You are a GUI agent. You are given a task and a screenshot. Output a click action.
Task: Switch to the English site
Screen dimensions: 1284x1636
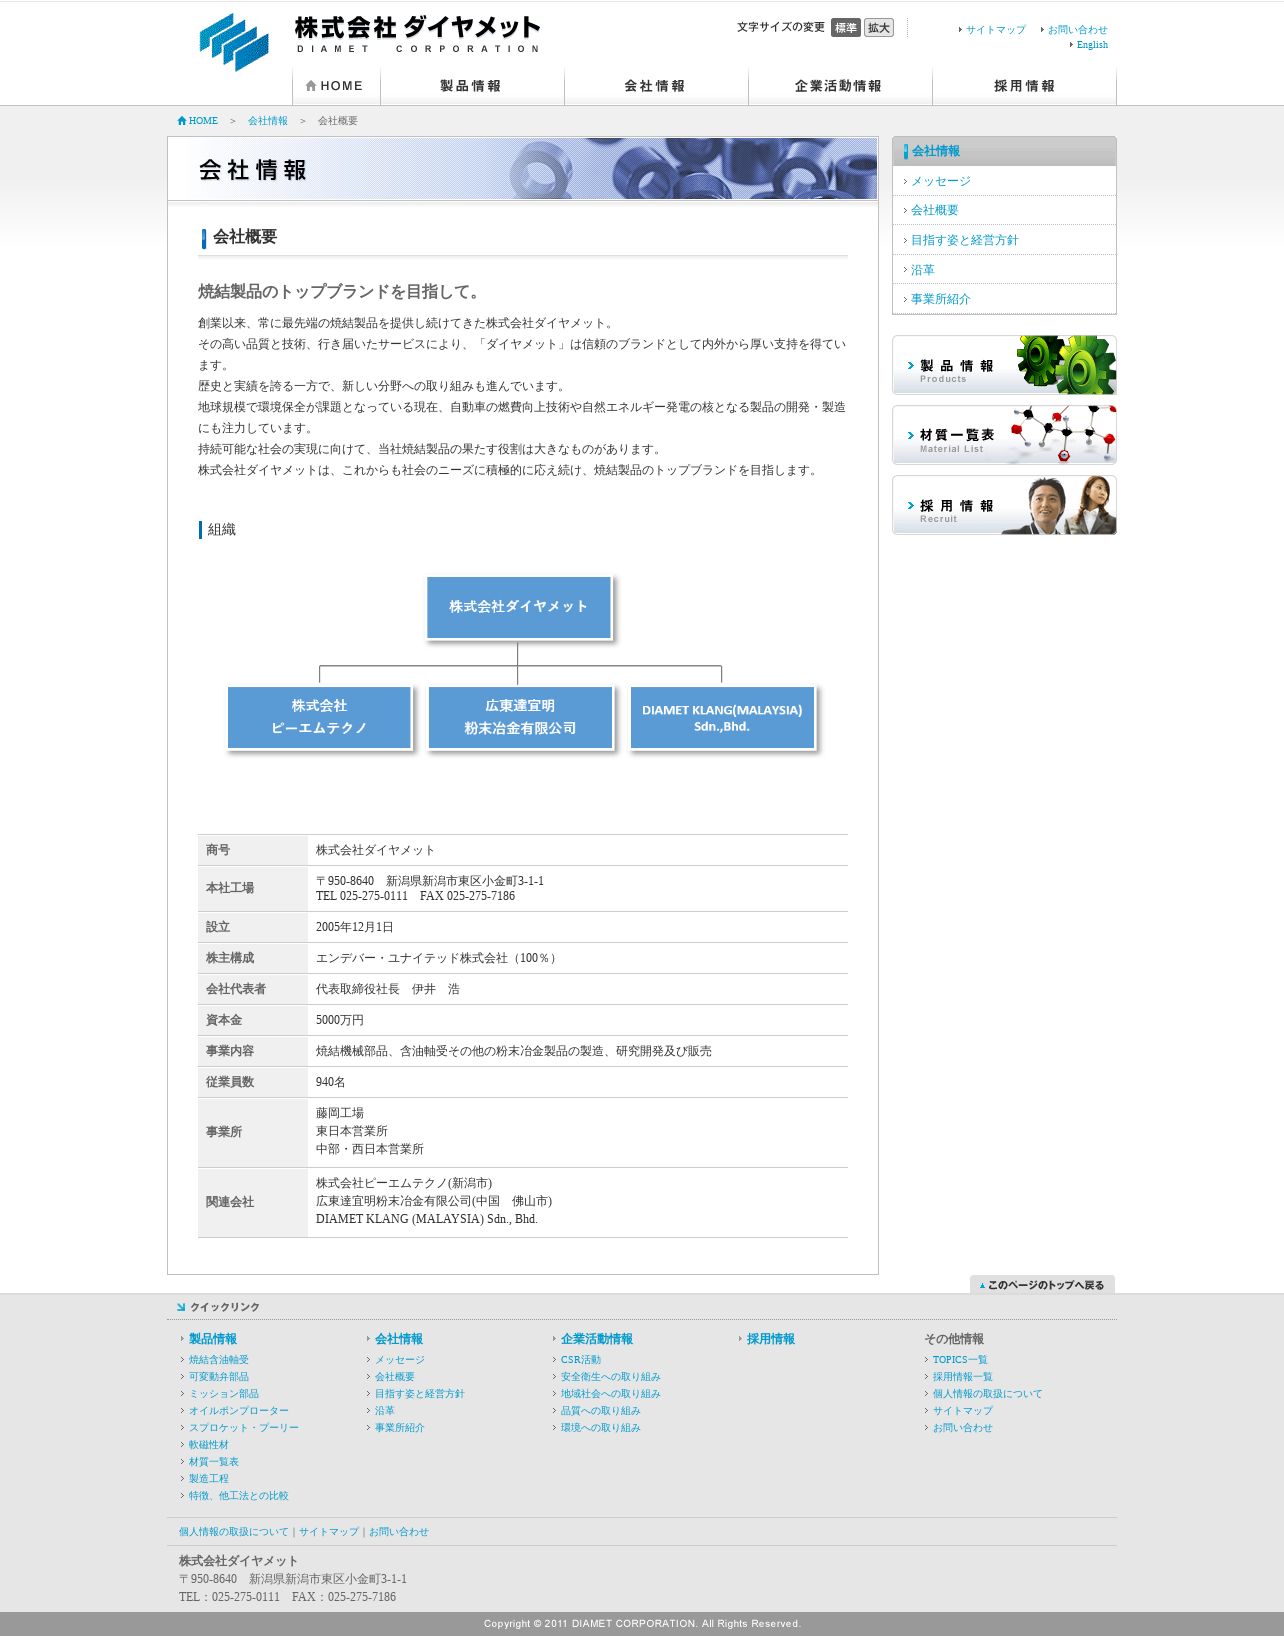1092,45
